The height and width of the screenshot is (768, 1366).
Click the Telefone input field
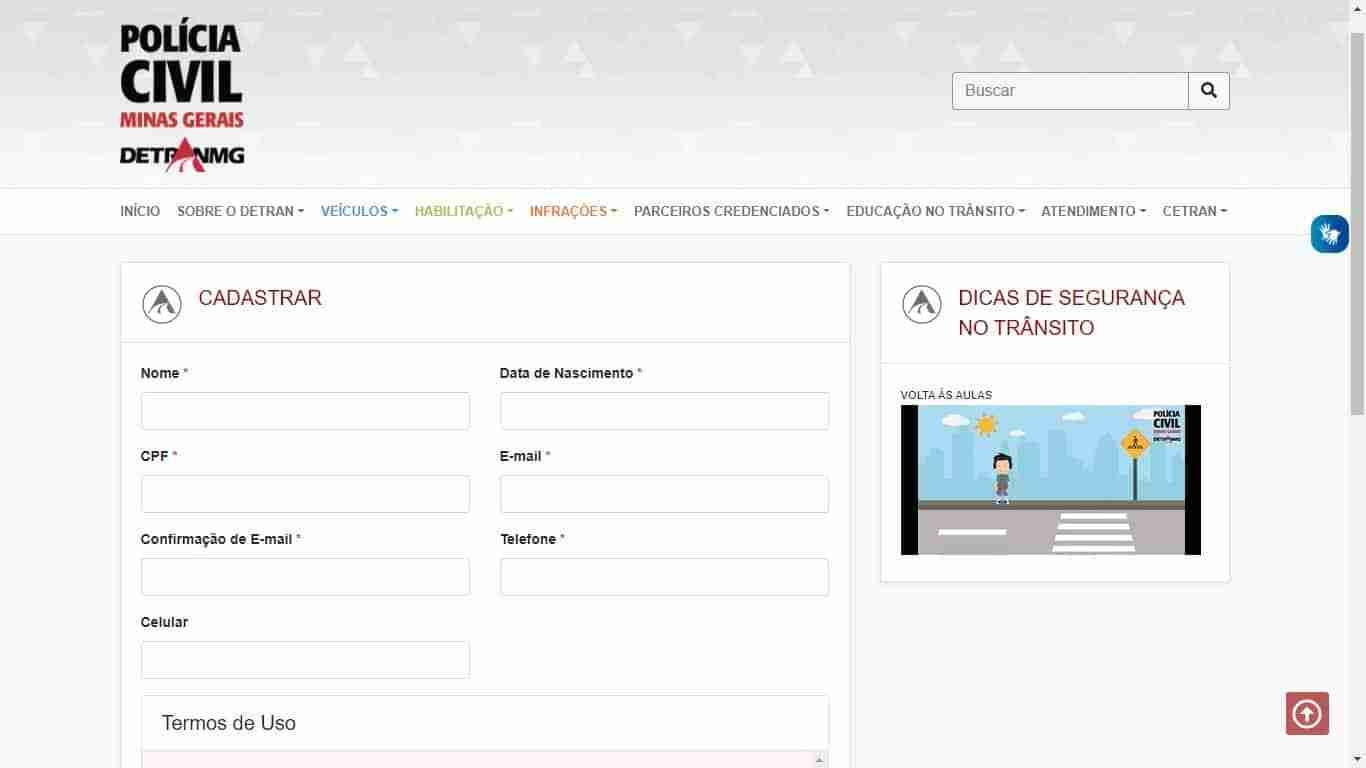(664, 577)
